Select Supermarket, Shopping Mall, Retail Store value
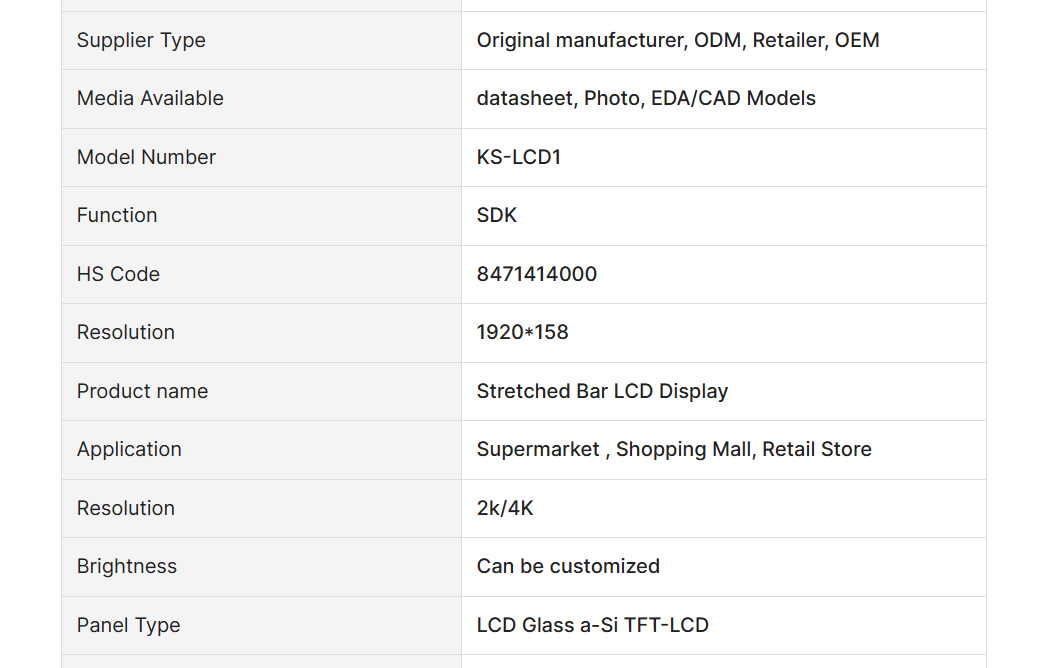The width and height of the screenshot is (1044, 668). 674,450
